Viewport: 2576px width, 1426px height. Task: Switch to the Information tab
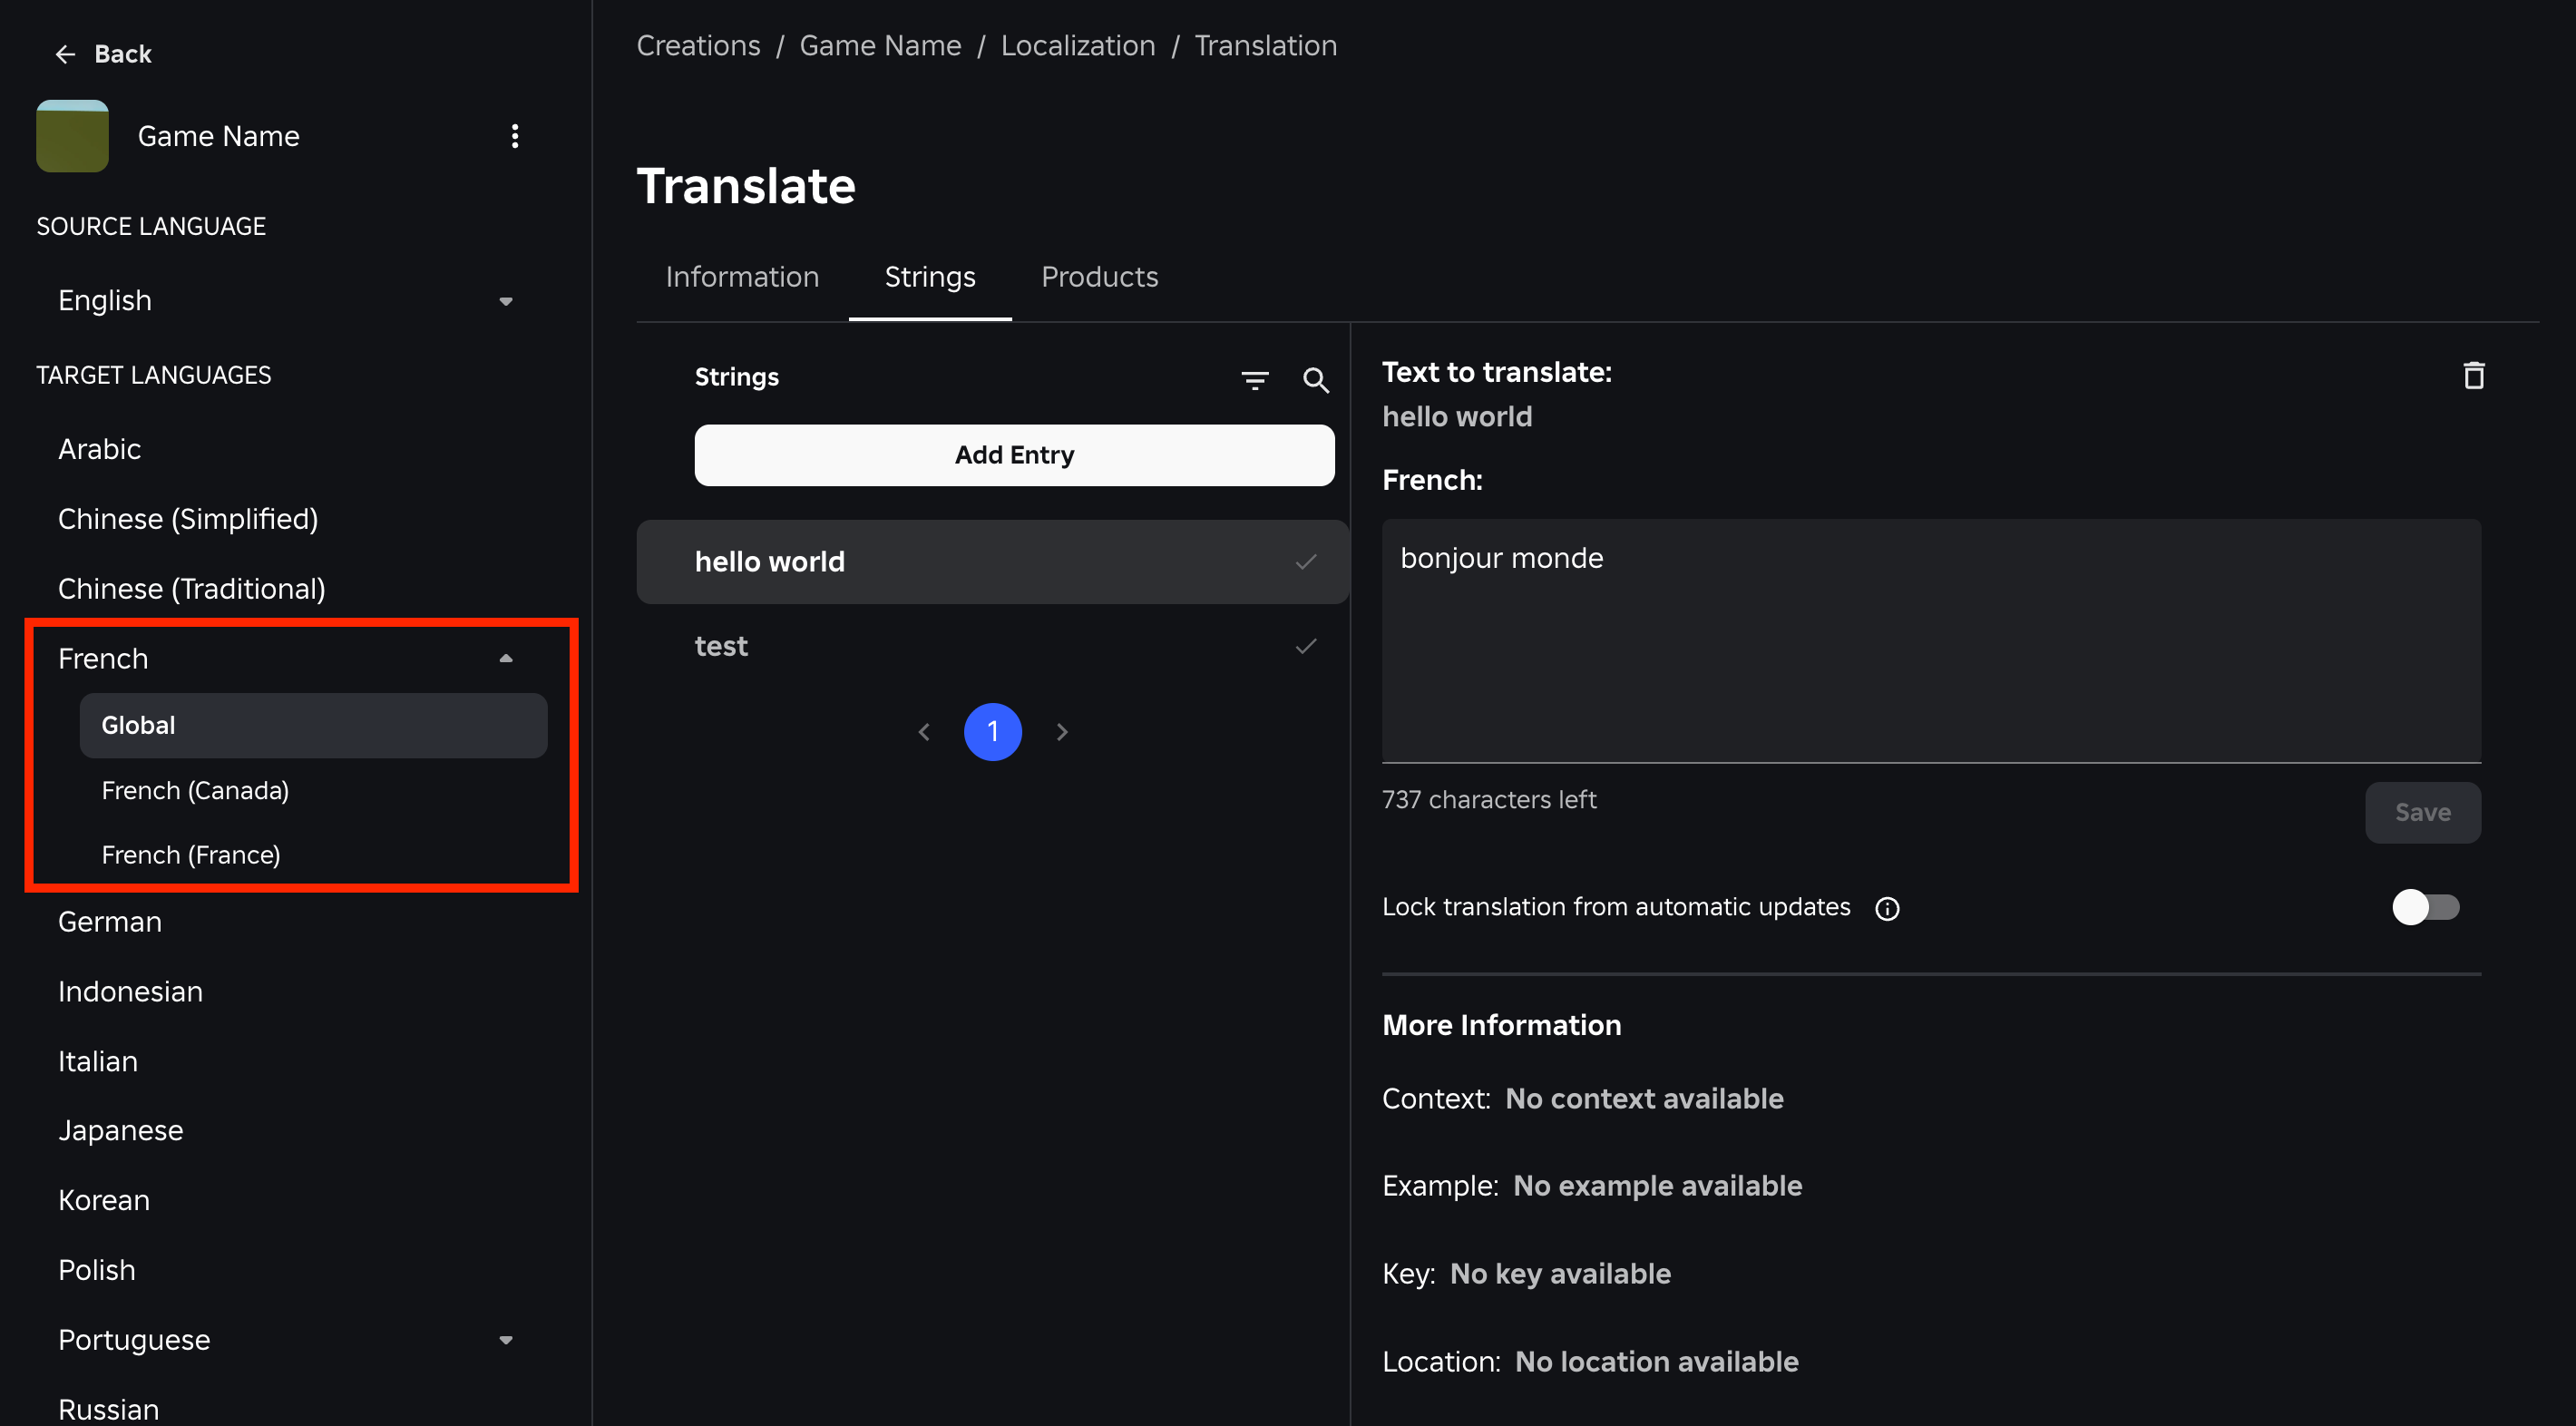click(742, 277)
